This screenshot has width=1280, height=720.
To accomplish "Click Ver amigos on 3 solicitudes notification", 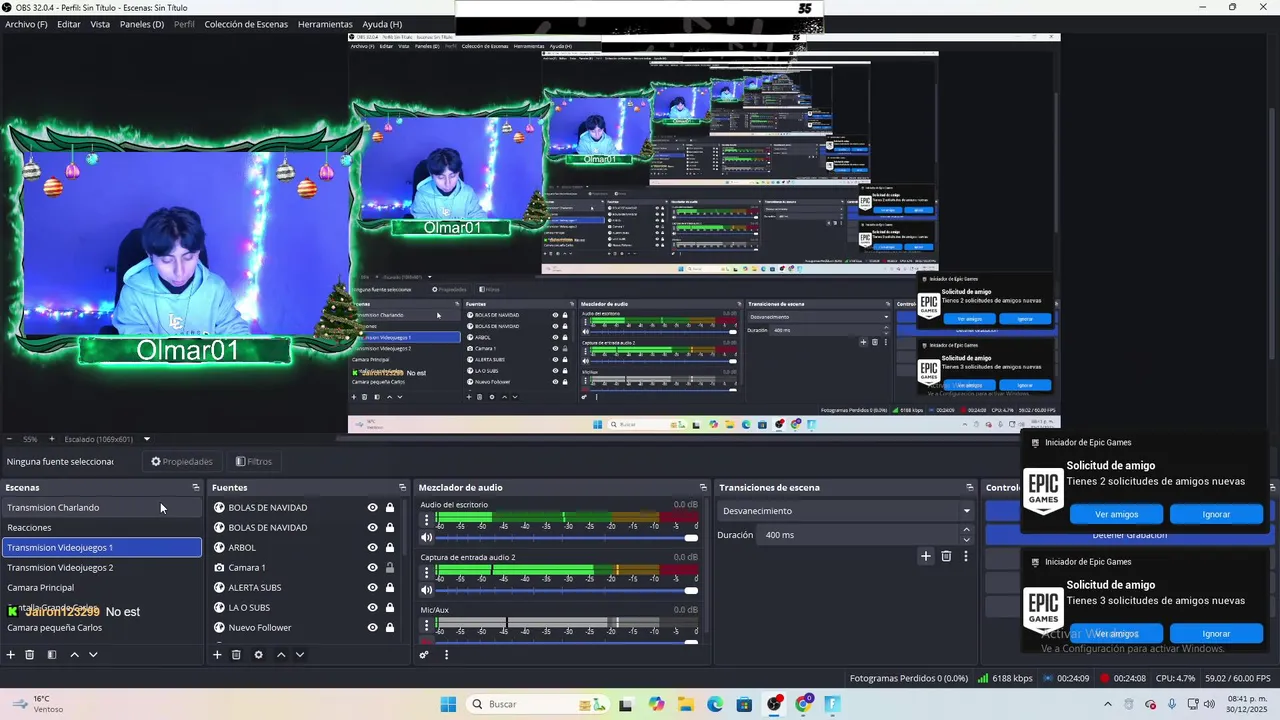I will pyautogui.click(x=1116, y=634).
